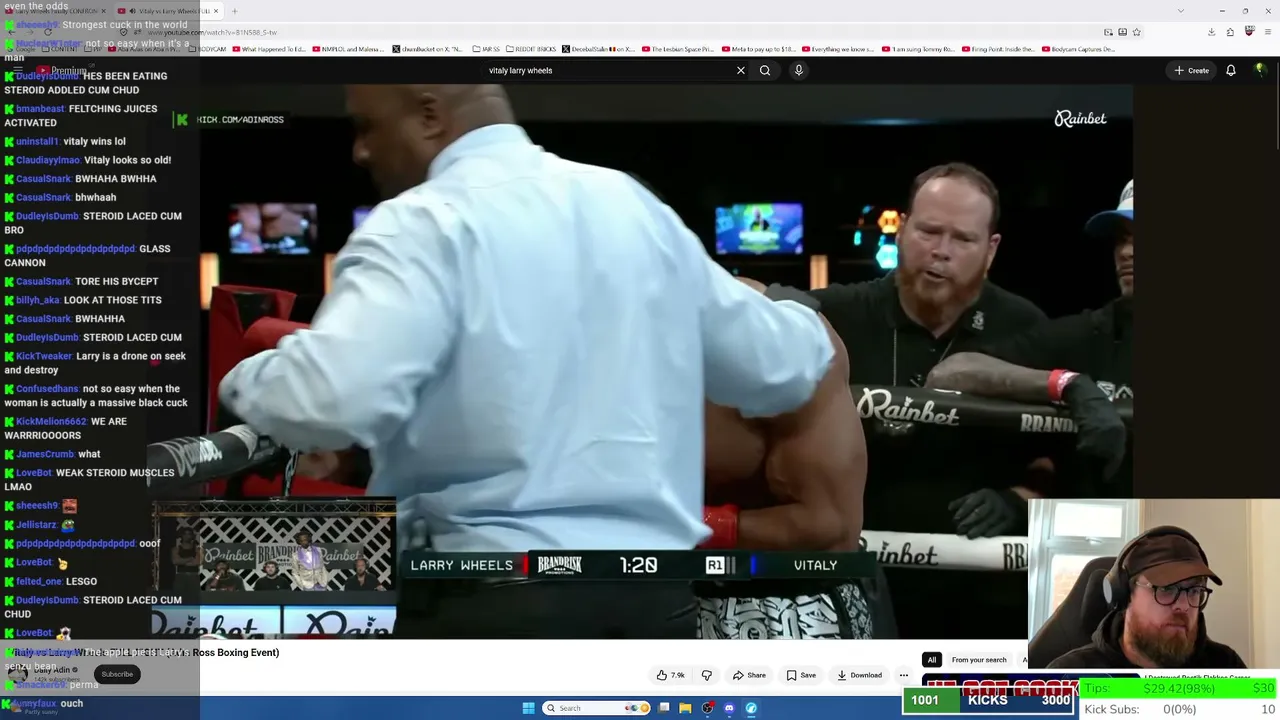The width and height of the screenshot is (1280, 720).
Task: Click the Rainbet logo in the video corner
Action: [x=1080, y=119]
